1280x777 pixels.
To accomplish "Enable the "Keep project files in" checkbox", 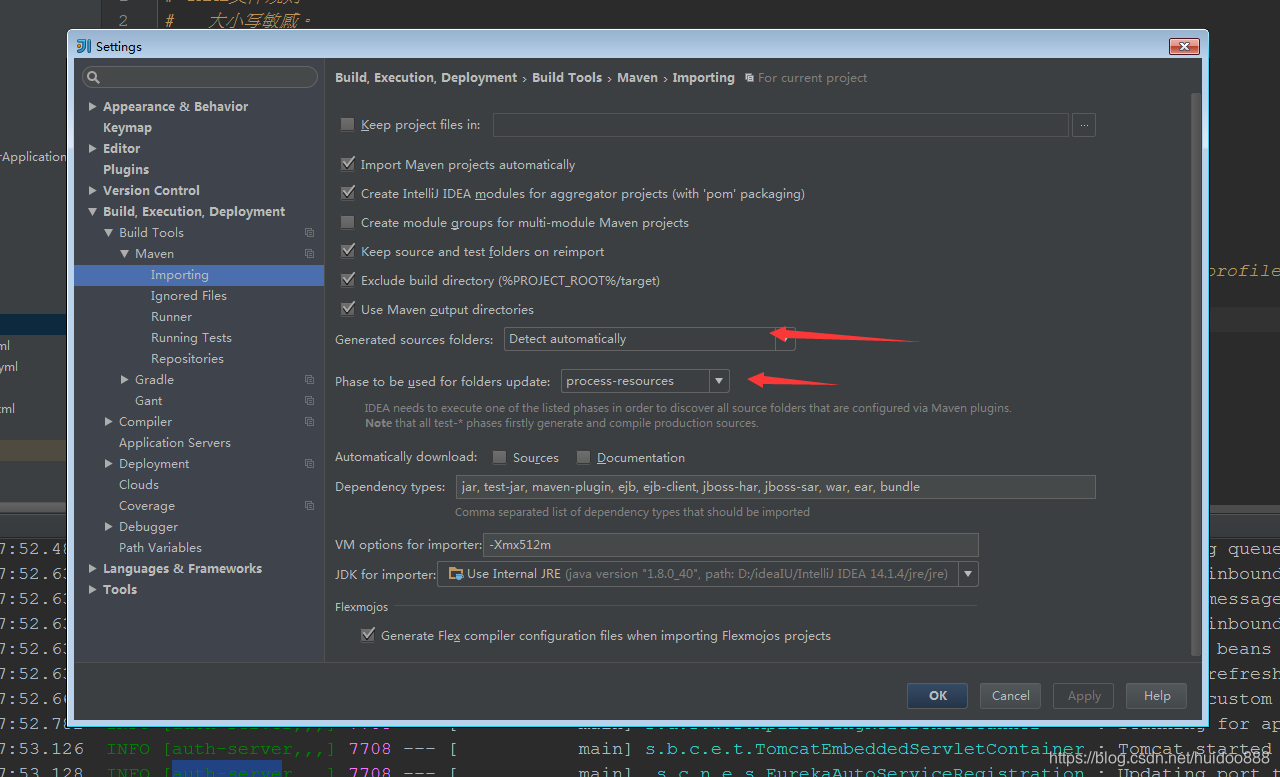I will (347, 124).
